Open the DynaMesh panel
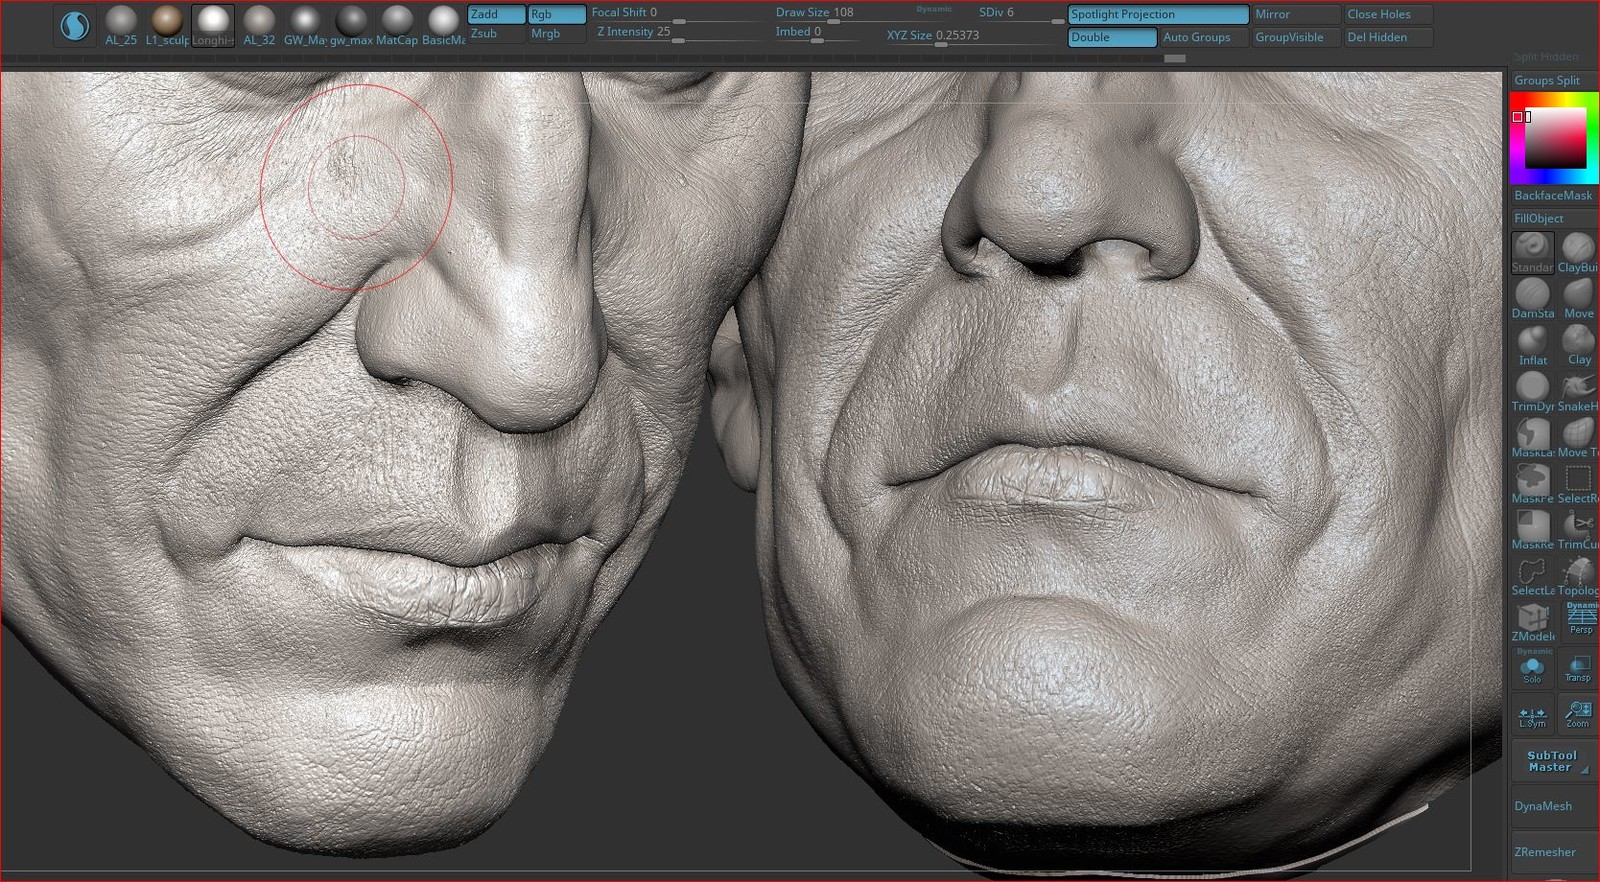 (1543, 806)
